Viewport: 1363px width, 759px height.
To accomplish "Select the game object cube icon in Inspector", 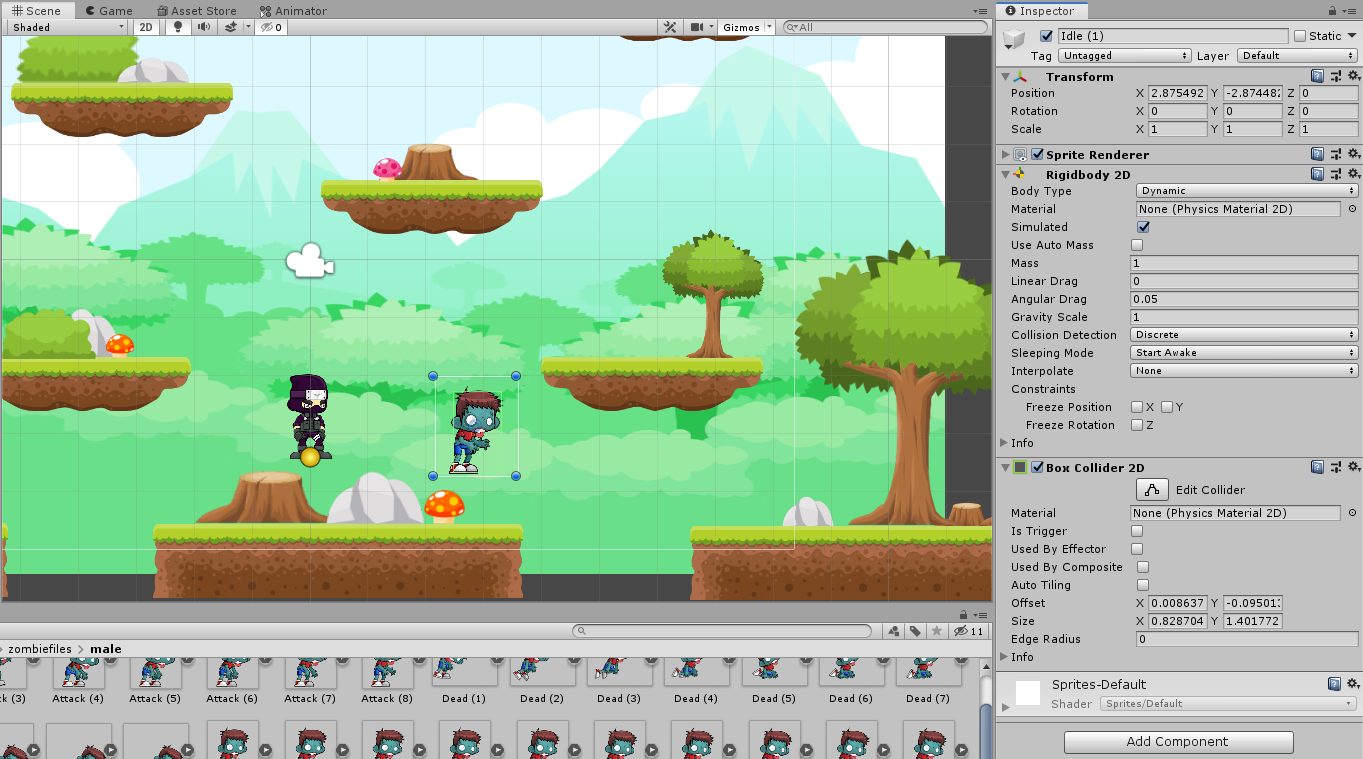I will tap(1015, 40).
